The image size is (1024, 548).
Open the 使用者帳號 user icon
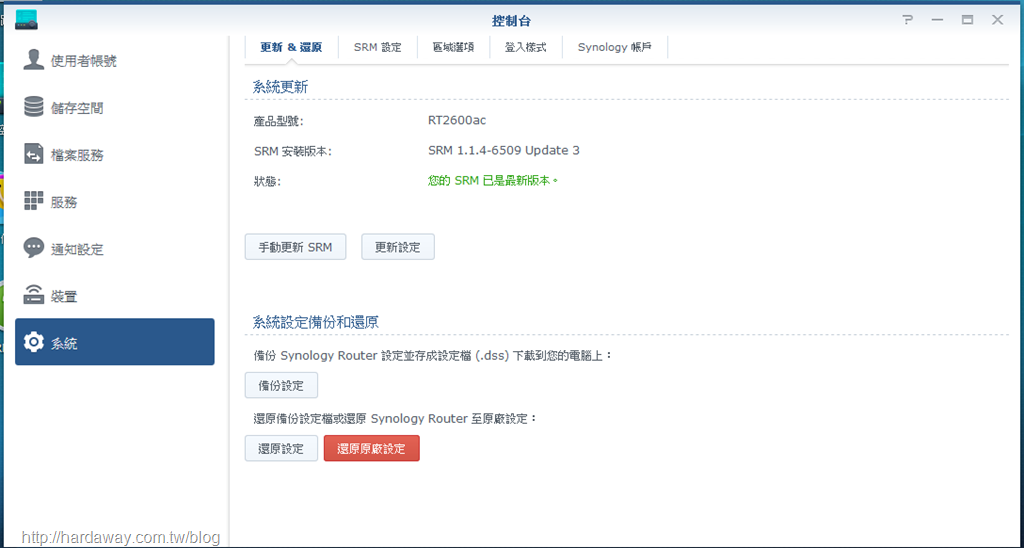[33, 59]
